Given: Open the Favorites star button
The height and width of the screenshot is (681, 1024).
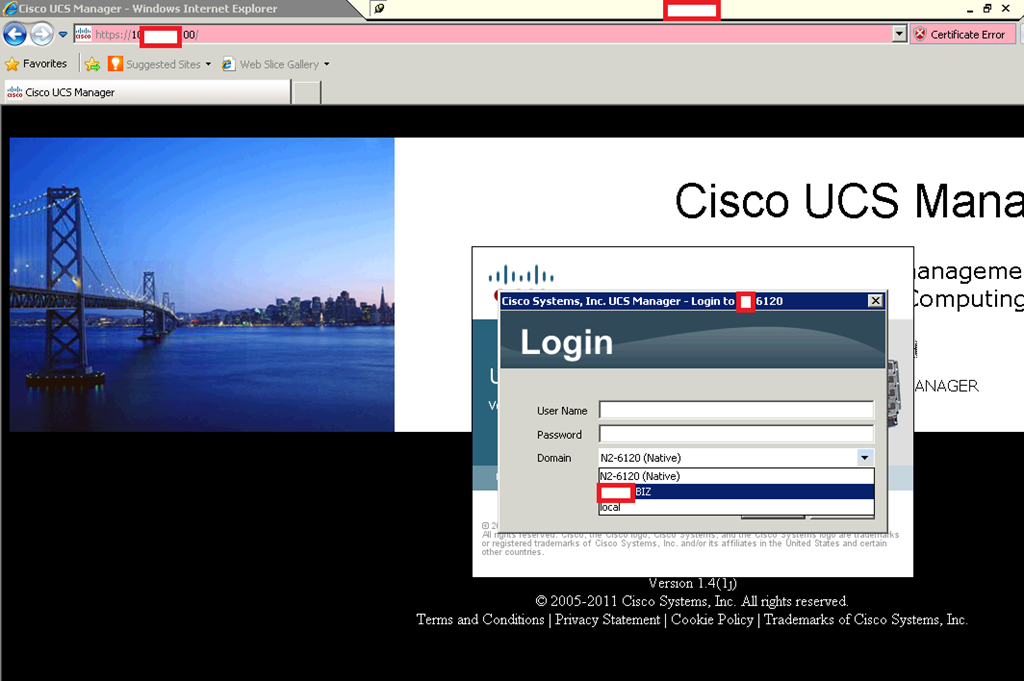Looking at the screenshot, I should point(37,64).
